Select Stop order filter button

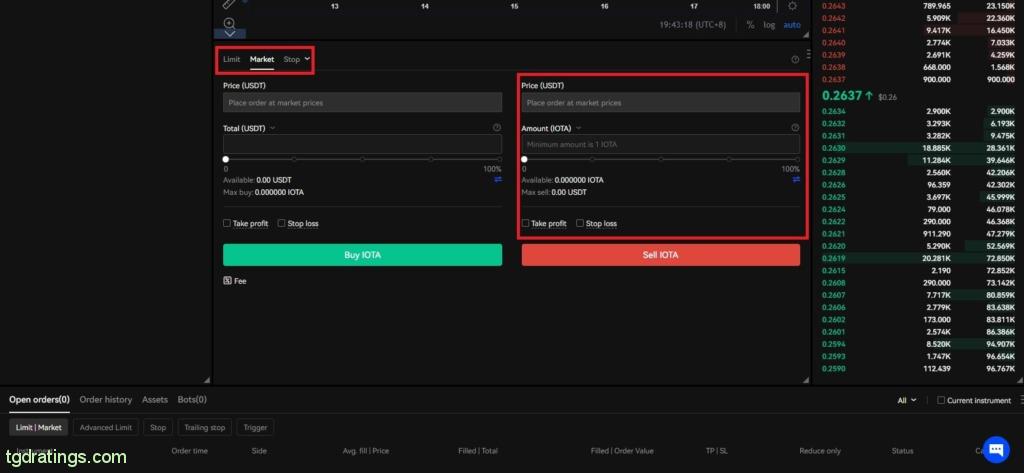(158, 428)
